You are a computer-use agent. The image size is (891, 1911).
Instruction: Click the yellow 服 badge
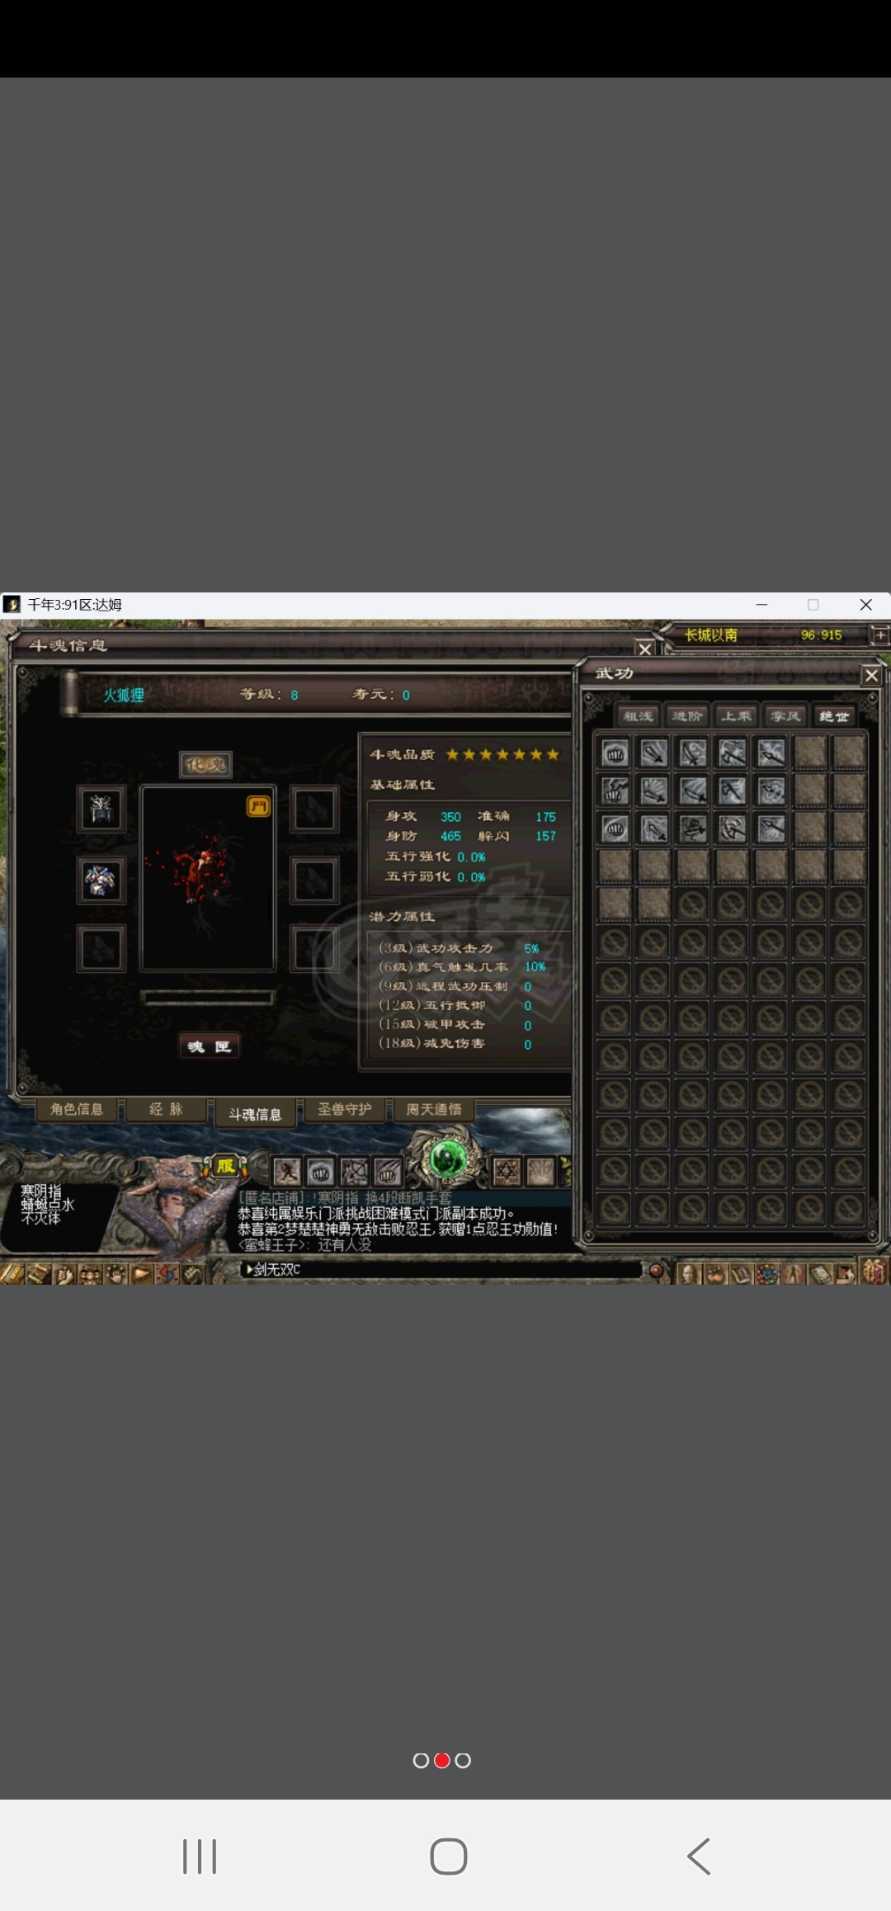tap(225, 1165)
